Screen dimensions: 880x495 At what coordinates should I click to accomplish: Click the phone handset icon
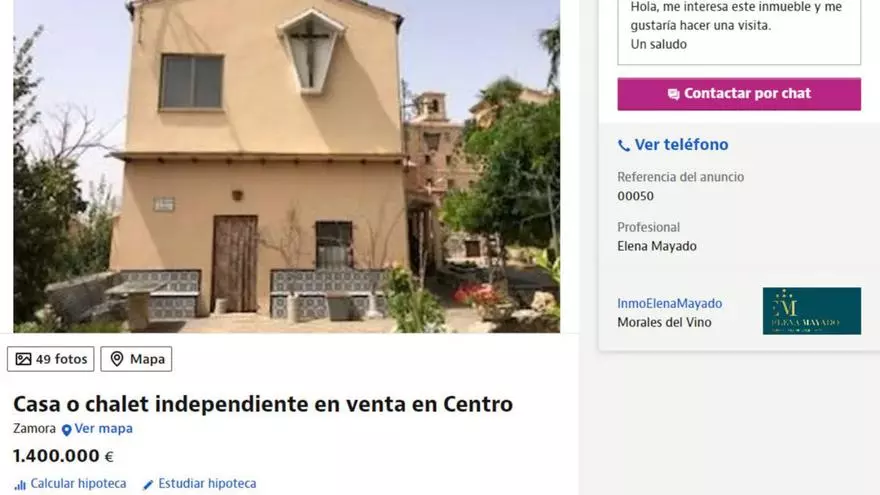[624, 146]
